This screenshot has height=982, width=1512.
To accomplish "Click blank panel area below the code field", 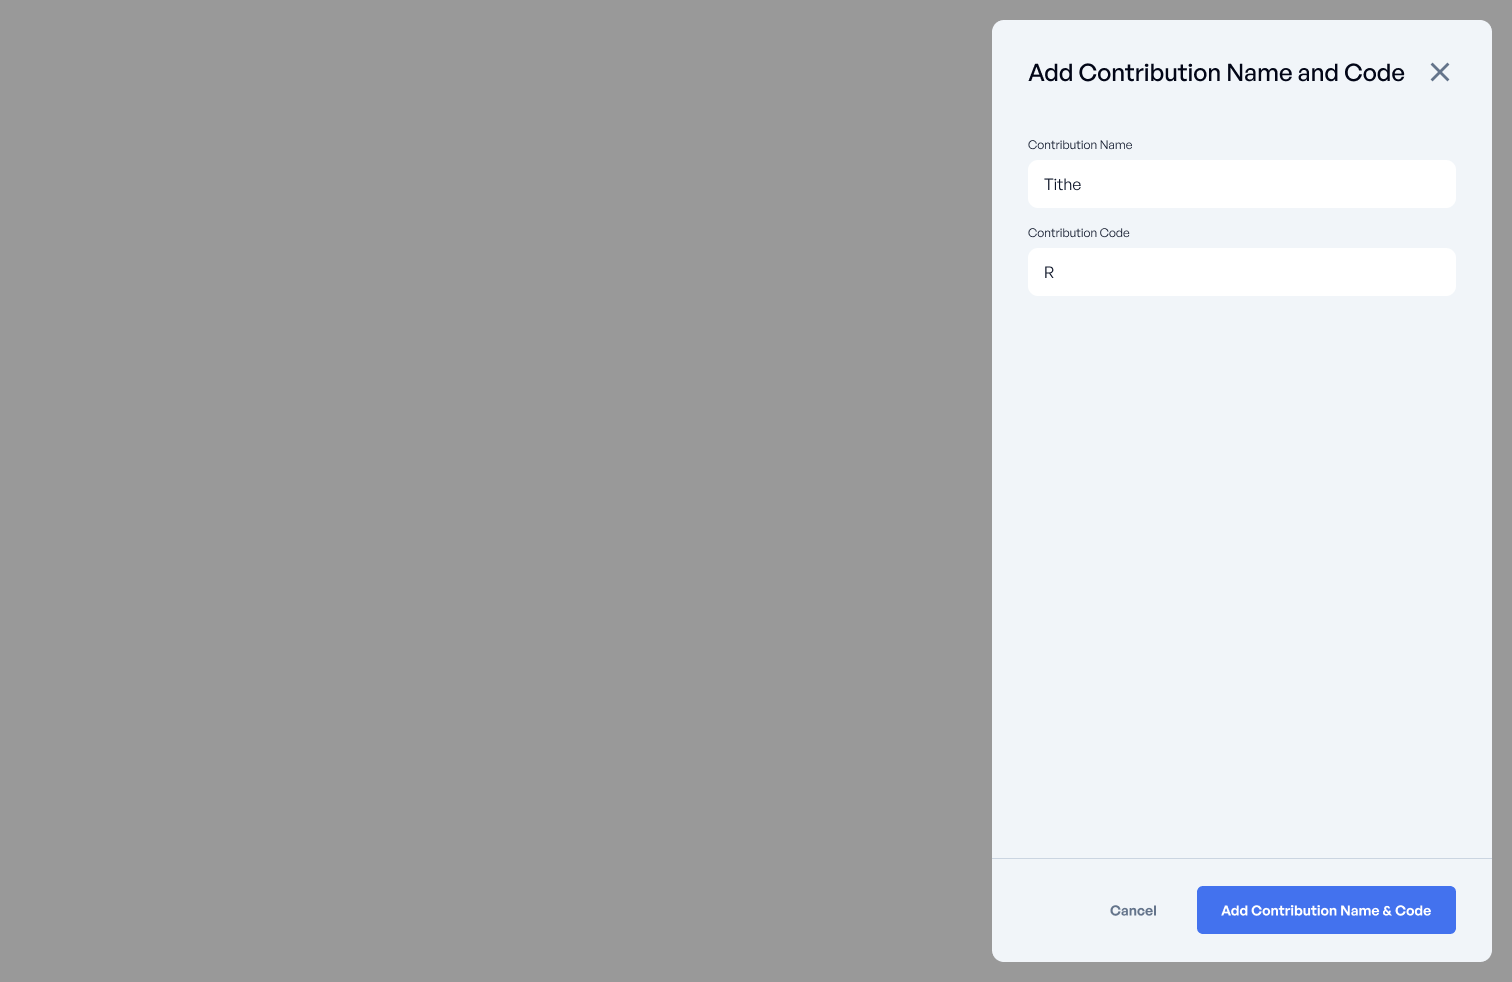I will (x=1240, y=570).
